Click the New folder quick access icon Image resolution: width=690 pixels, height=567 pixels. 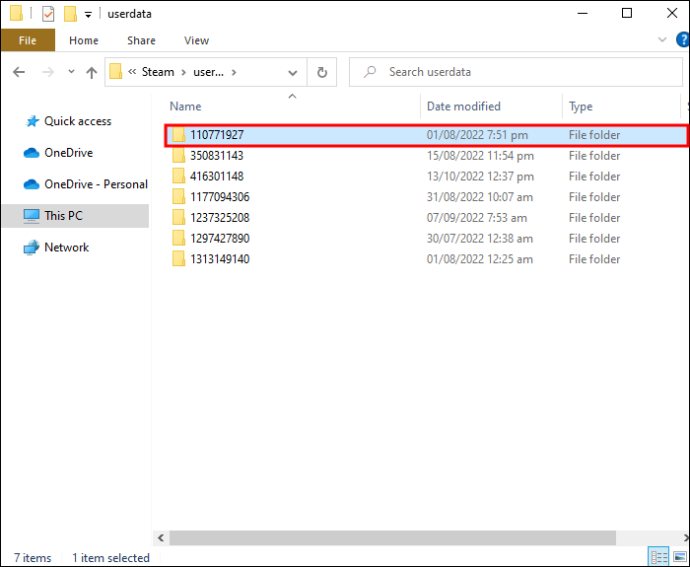[70, 14]
